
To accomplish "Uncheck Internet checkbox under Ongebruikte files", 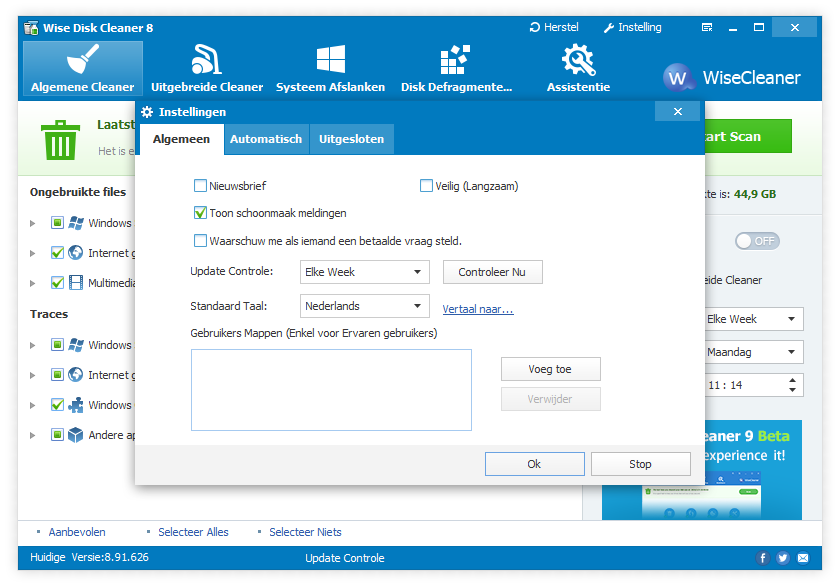I will tap(57, 252).
